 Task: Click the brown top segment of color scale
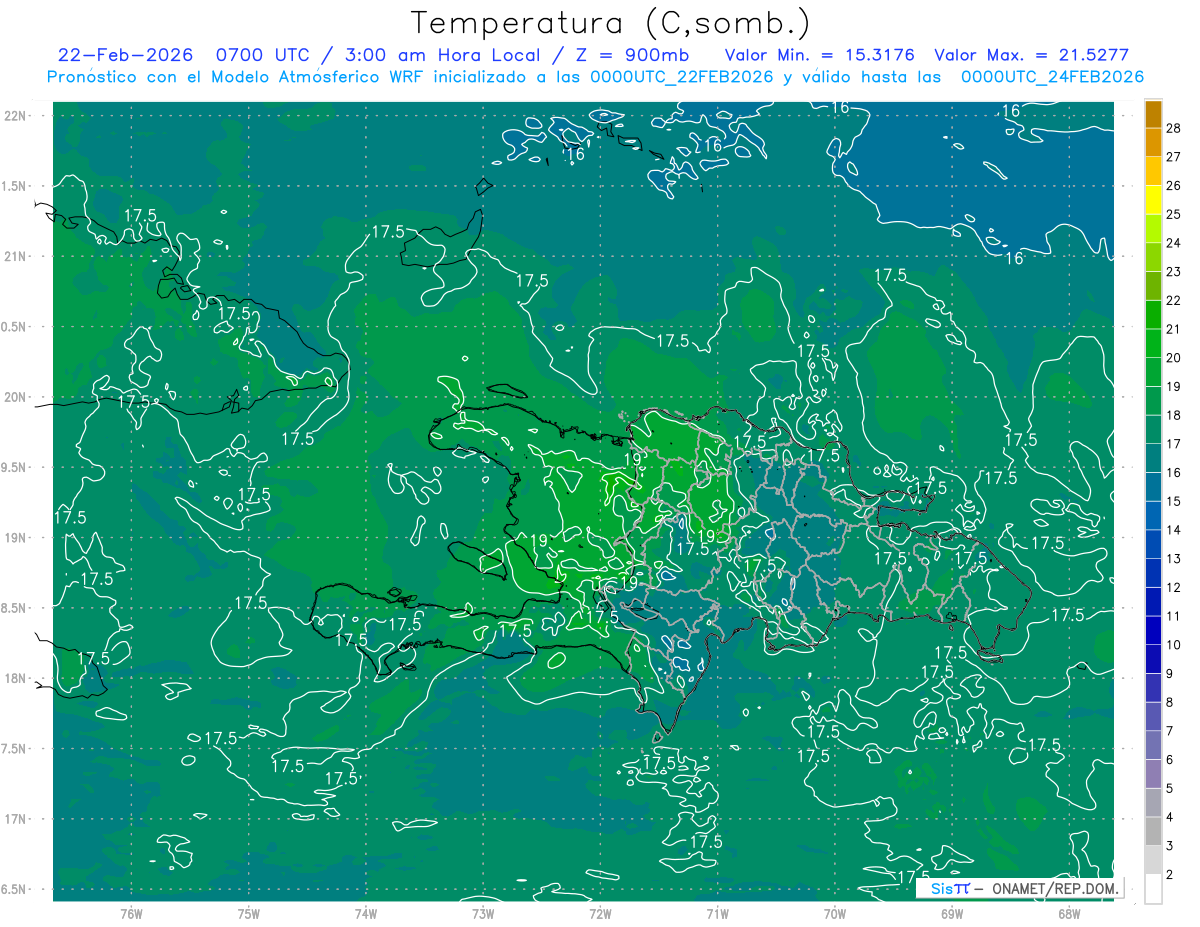[1153, 114]
